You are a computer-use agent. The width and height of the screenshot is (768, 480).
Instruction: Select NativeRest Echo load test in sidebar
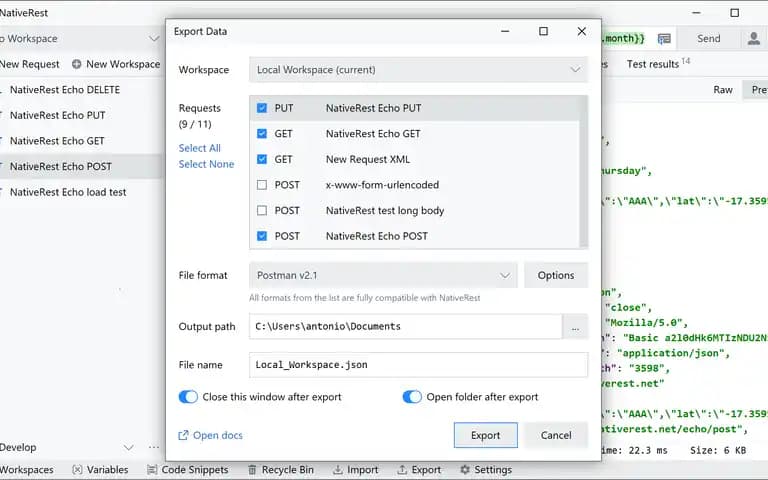click(81, 192)
